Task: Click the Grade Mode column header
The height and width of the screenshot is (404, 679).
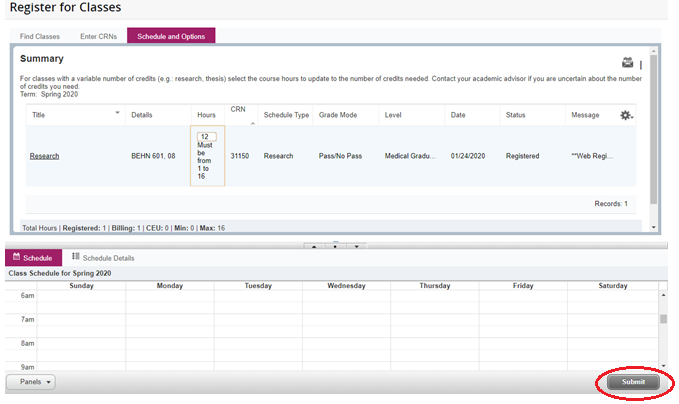Action: click(x=340, y=115)
